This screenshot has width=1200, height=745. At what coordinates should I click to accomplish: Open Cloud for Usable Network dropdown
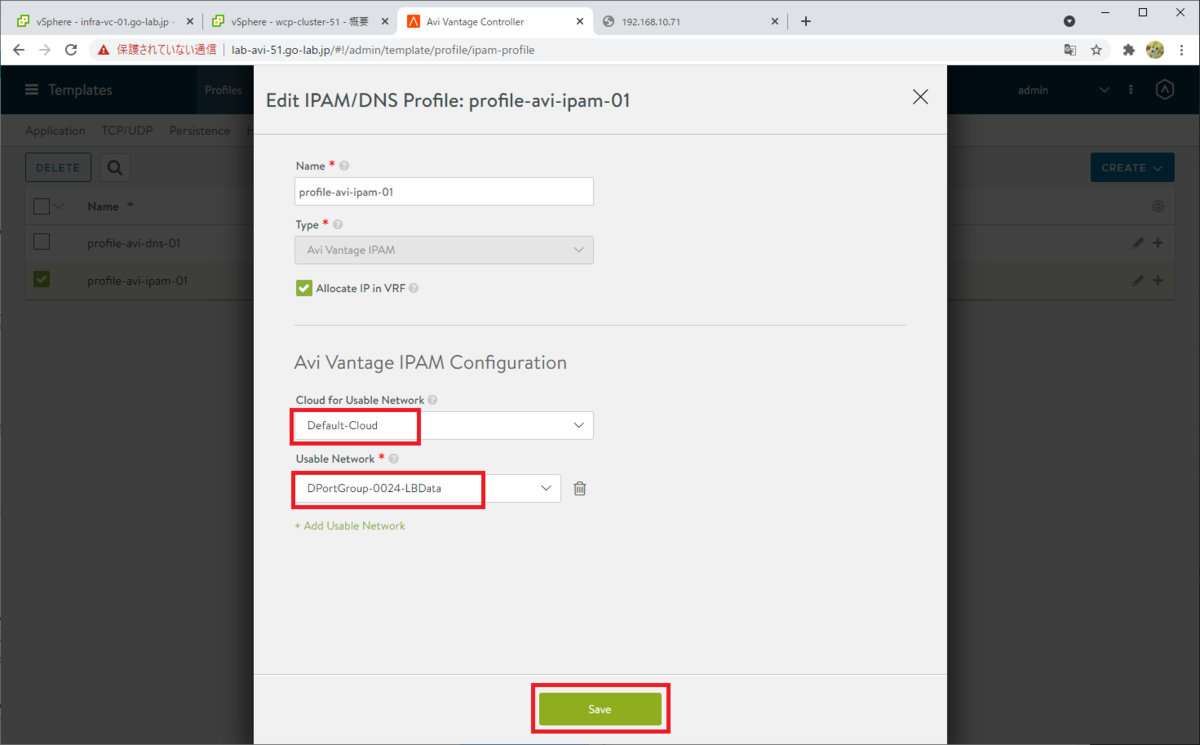444,425
